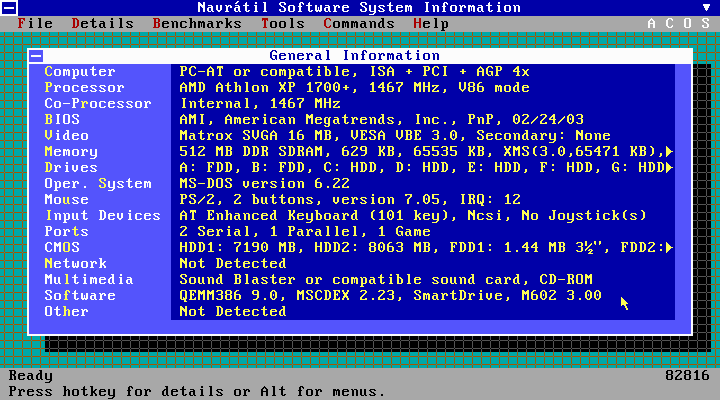Select the Video category

(67, 135)
